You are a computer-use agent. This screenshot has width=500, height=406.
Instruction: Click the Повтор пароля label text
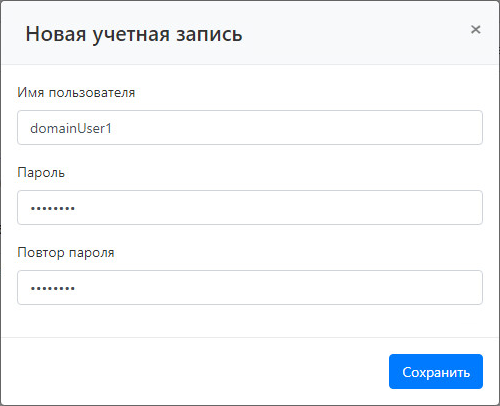pos(66,253)
